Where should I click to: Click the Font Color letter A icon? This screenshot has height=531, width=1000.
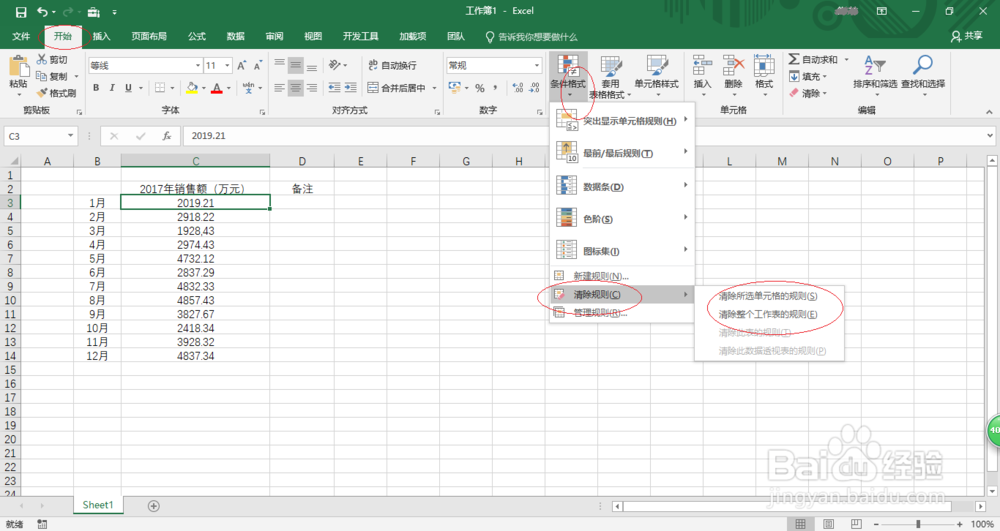217,87
